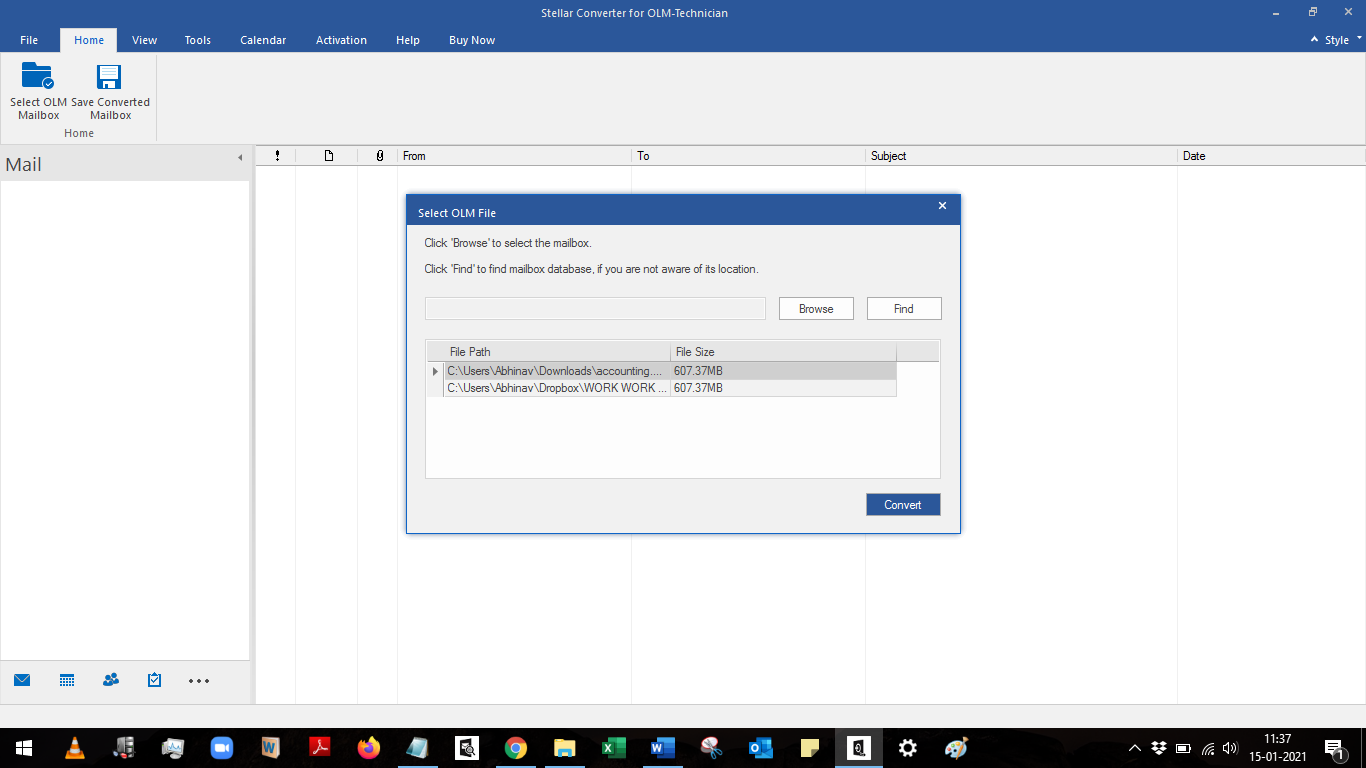Click the File Size column header
1366x768 pixels.
tap(784, 352)
